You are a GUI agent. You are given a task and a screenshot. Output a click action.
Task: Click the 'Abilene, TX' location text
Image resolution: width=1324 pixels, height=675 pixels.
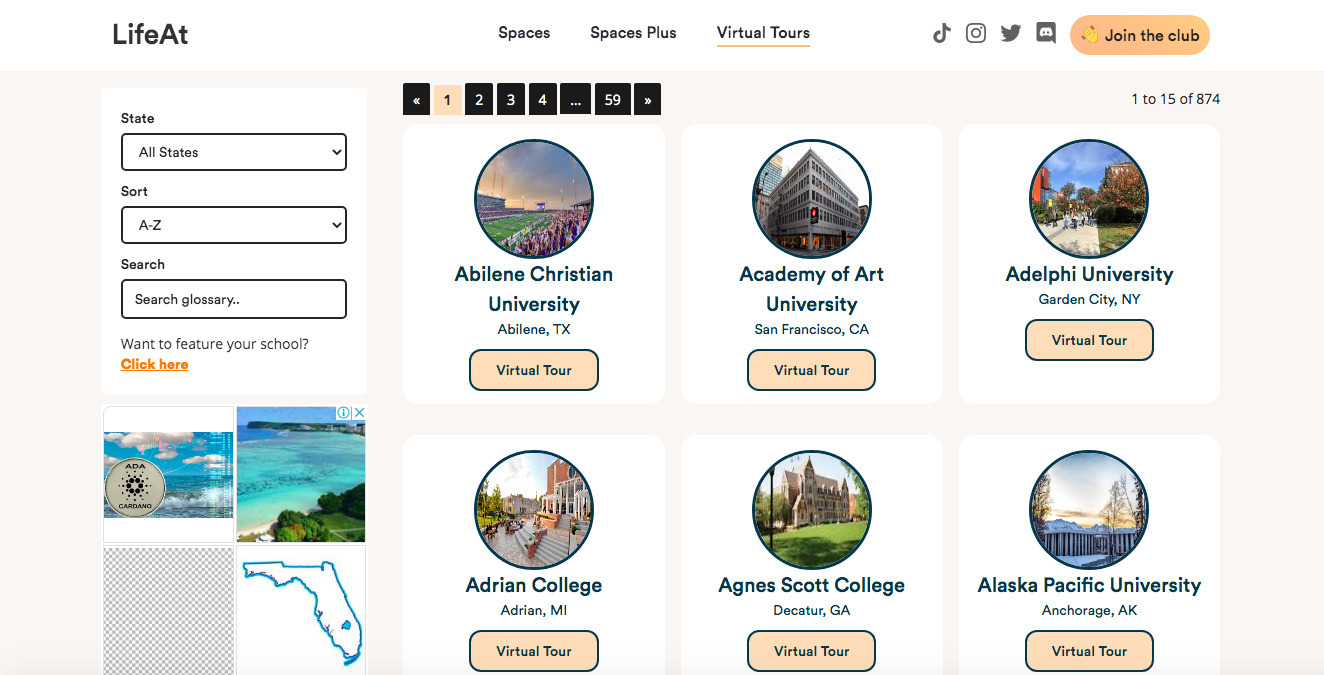coord(534,329)
